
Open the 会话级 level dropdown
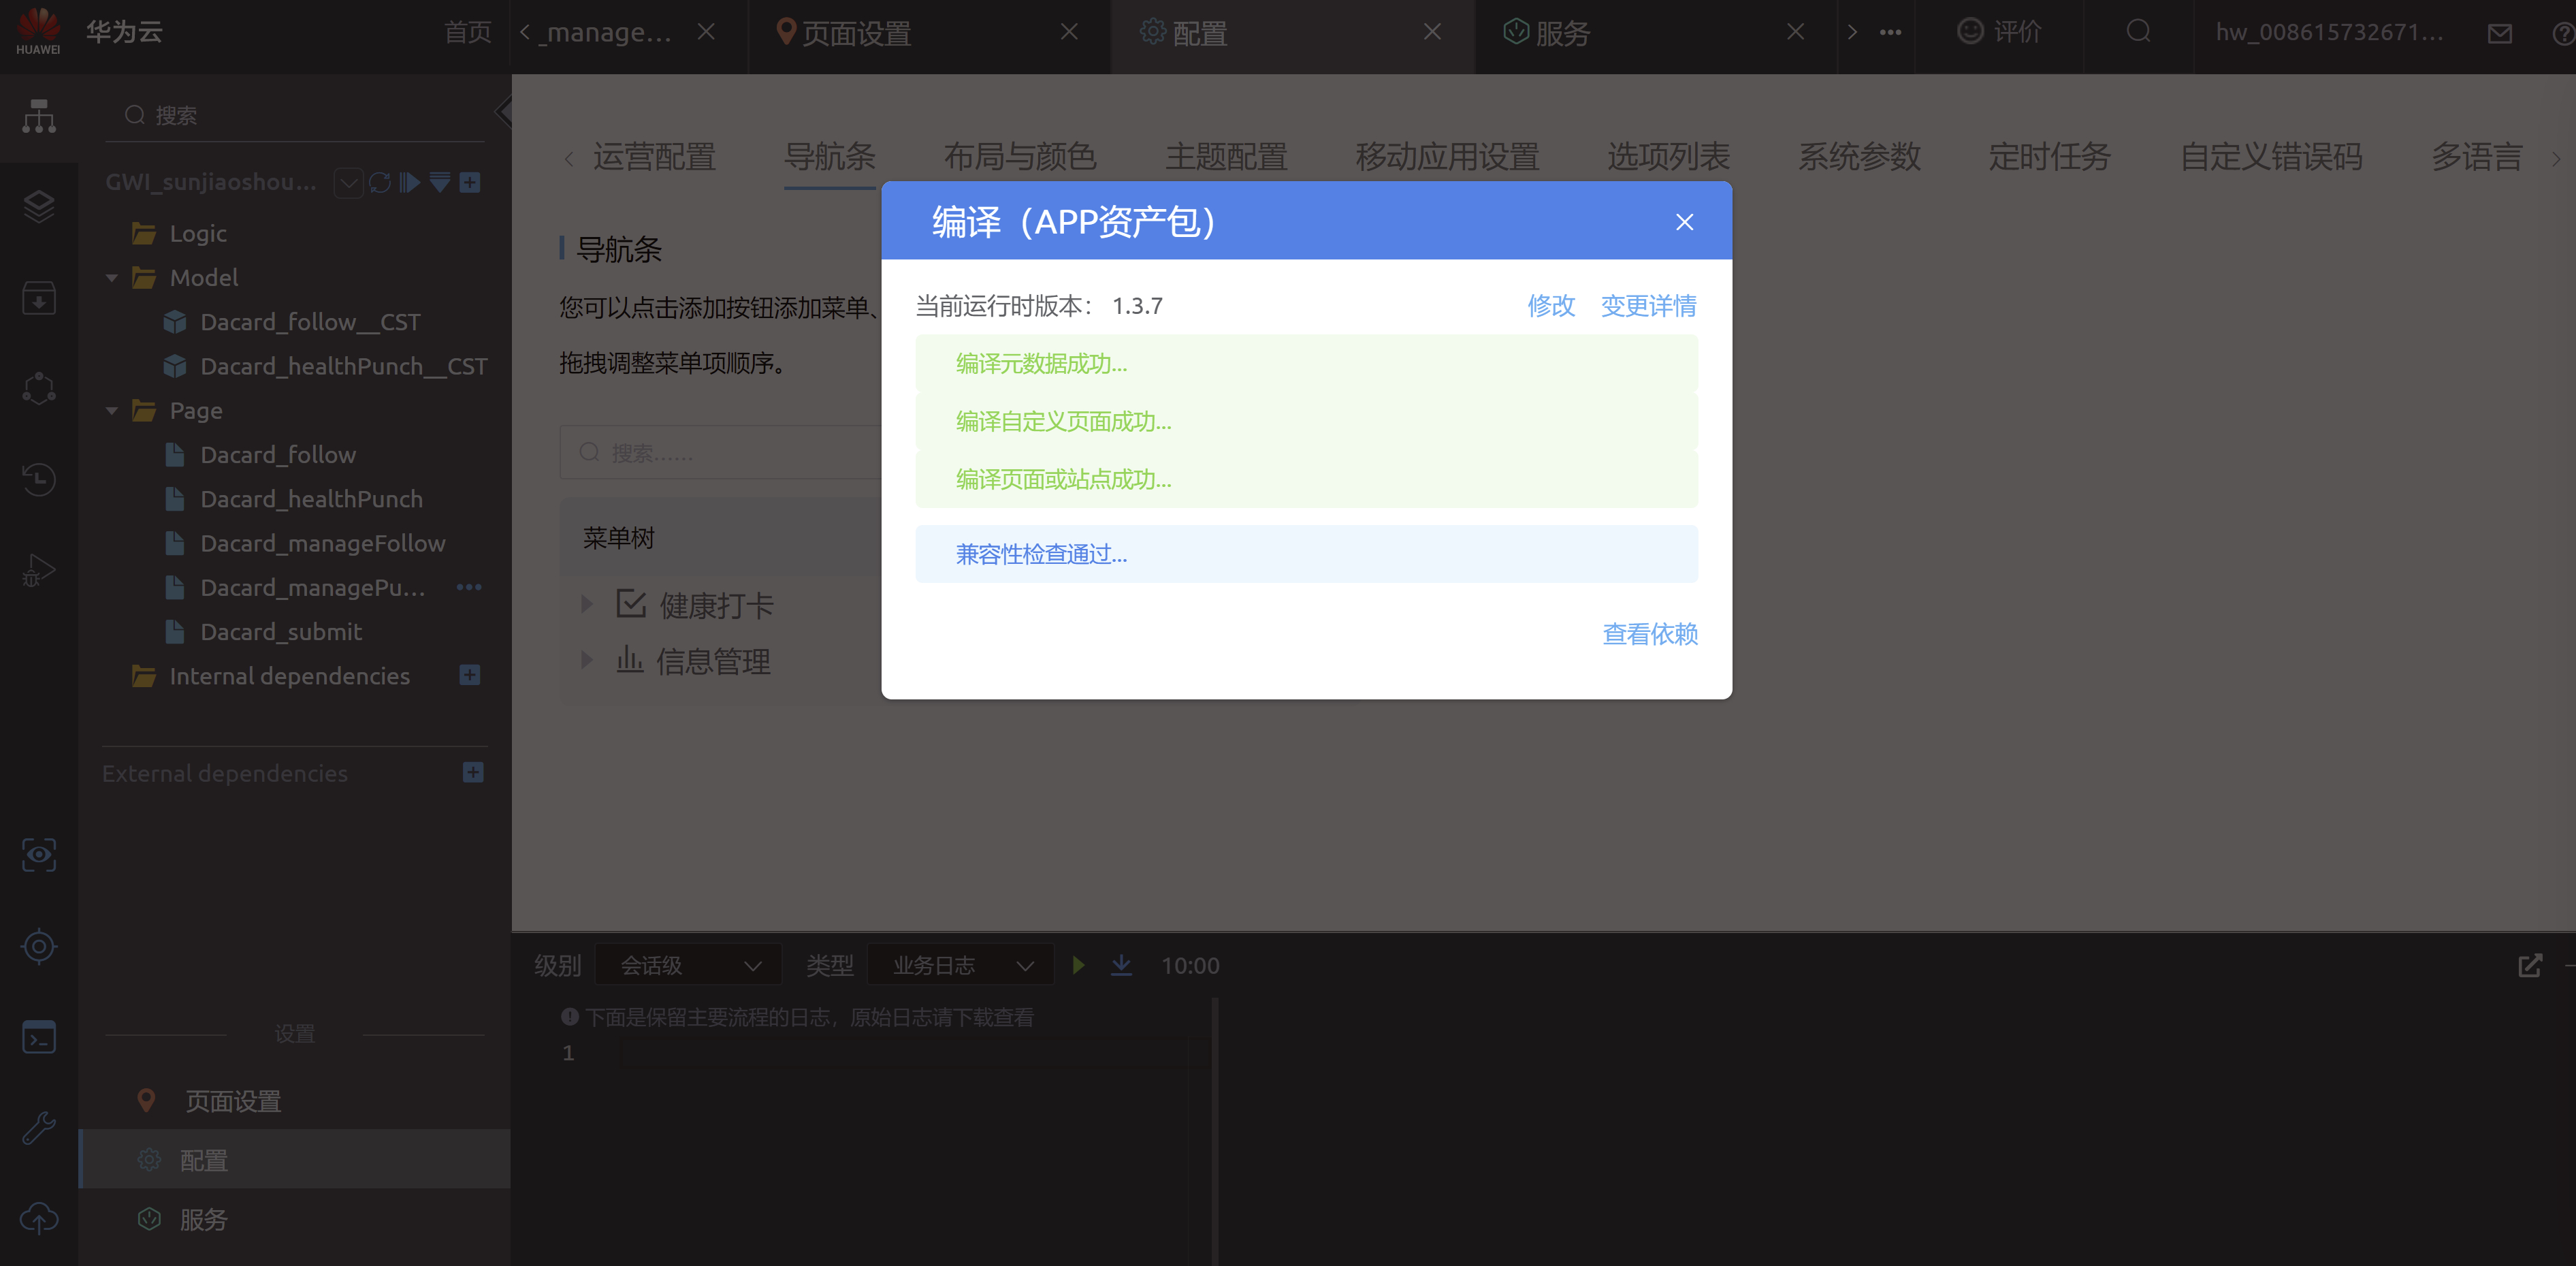click(x=688, y=966)
